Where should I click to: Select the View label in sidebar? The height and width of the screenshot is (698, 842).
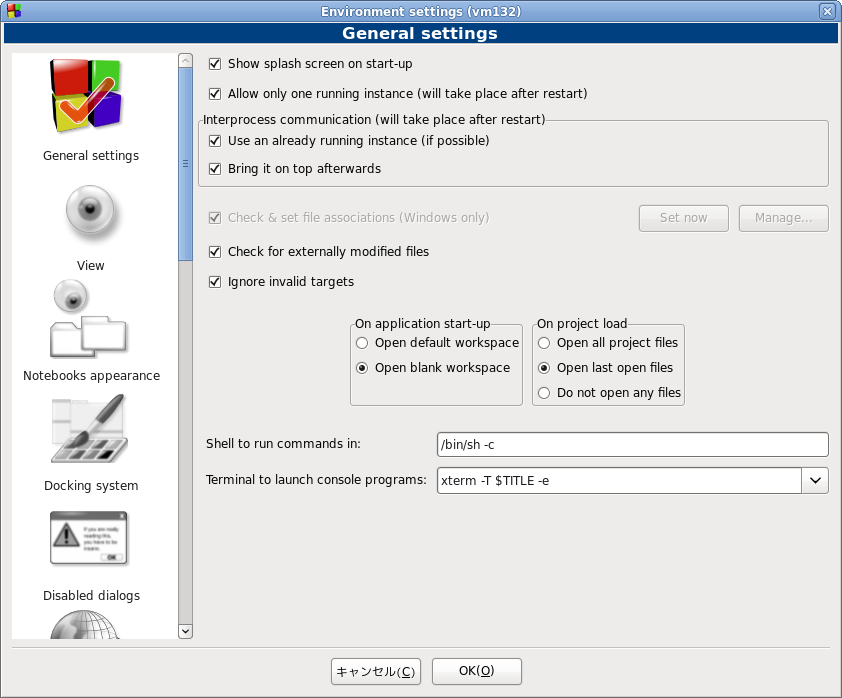coord(90,266)
